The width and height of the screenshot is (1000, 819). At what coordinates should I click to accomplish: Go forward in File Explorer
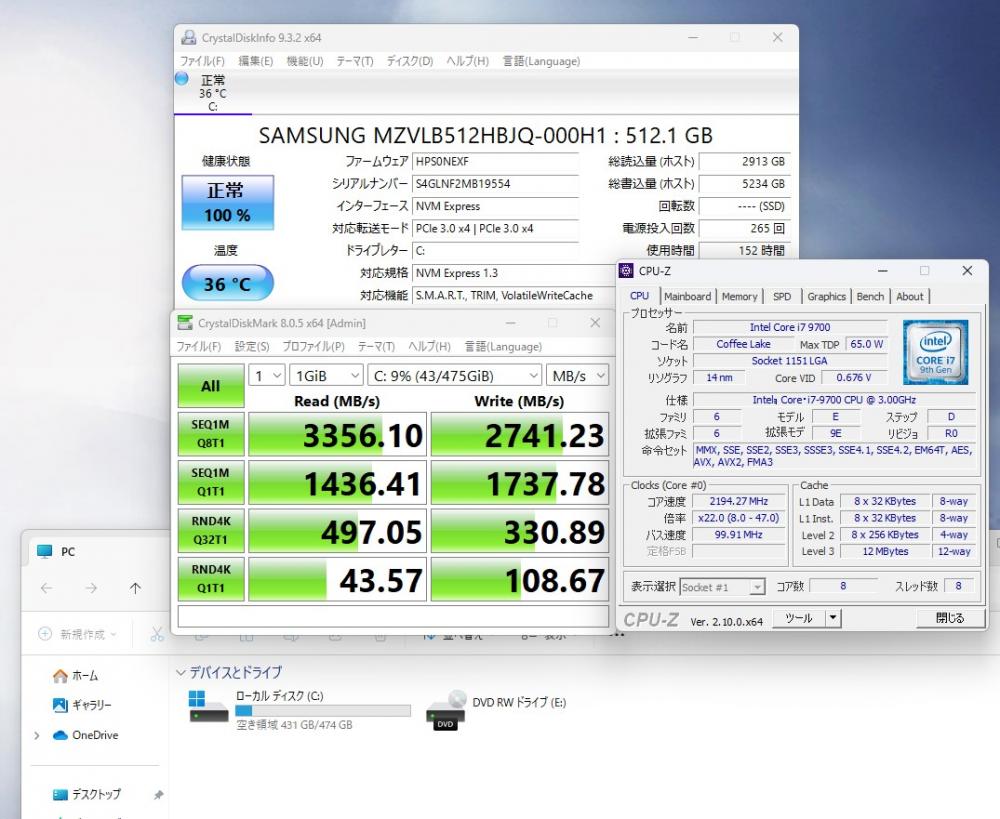click(x=91, y=587)
